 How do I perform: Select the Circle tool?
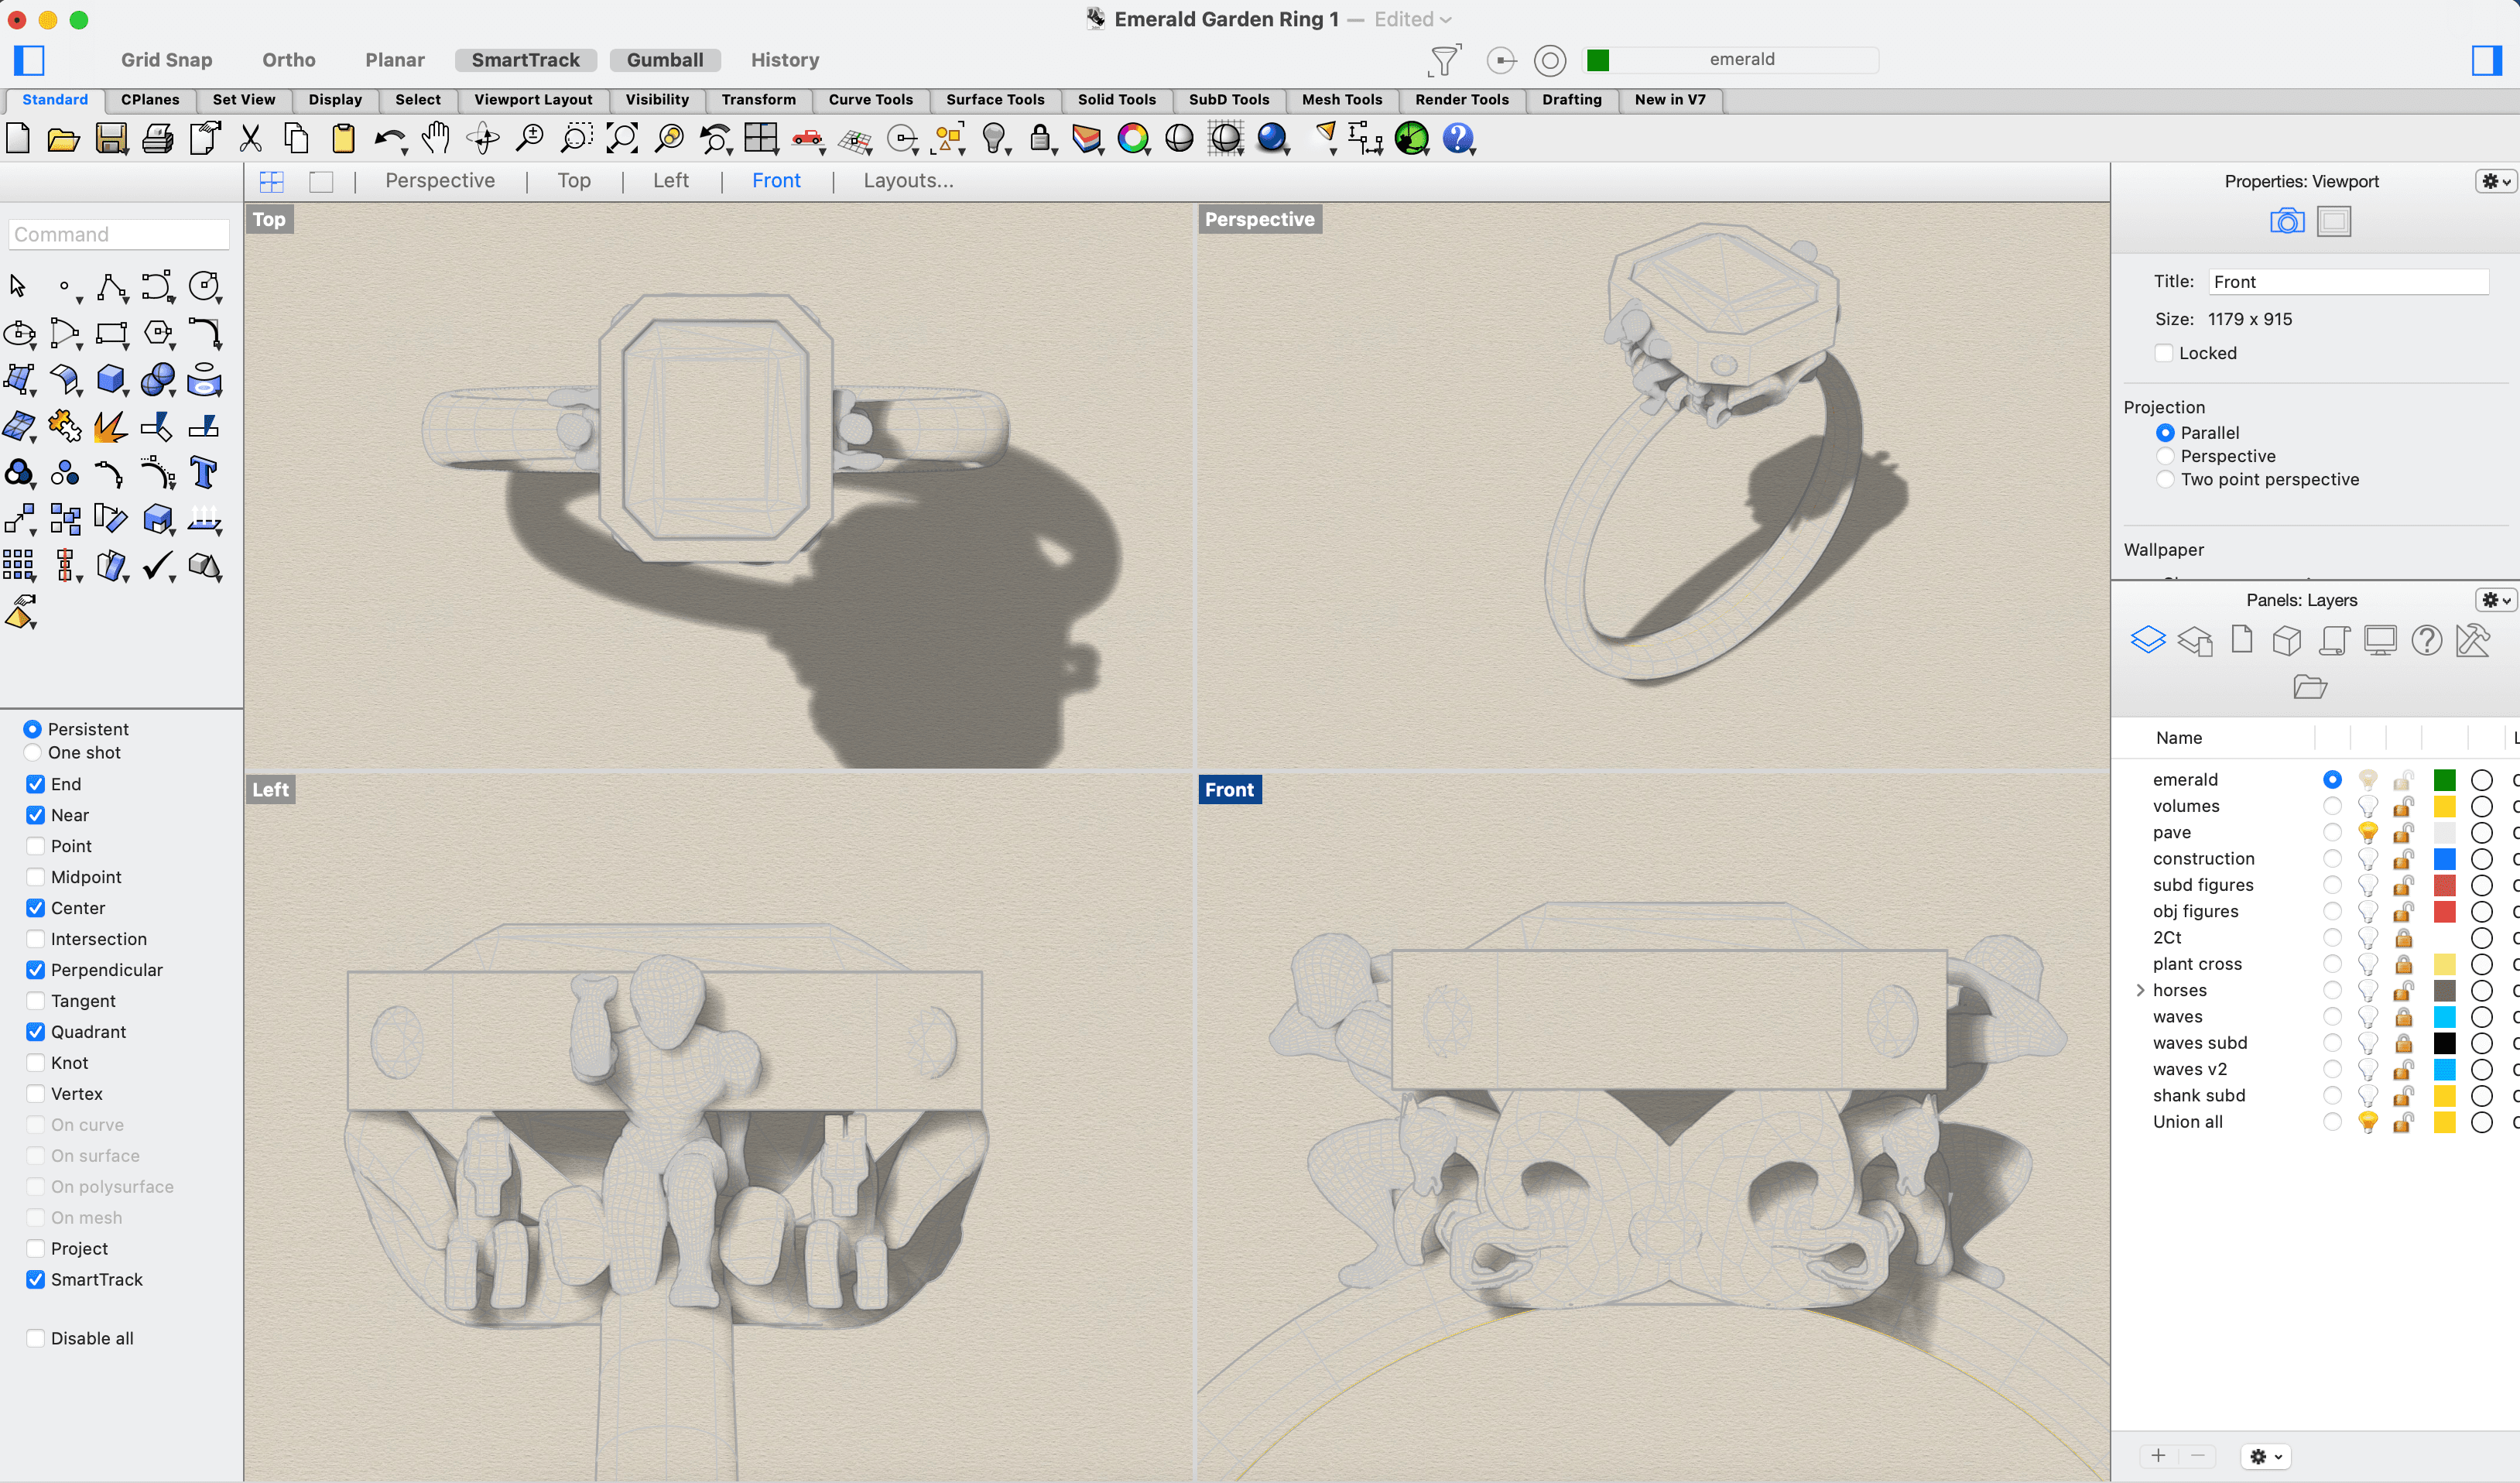click(x=204, y=287)
